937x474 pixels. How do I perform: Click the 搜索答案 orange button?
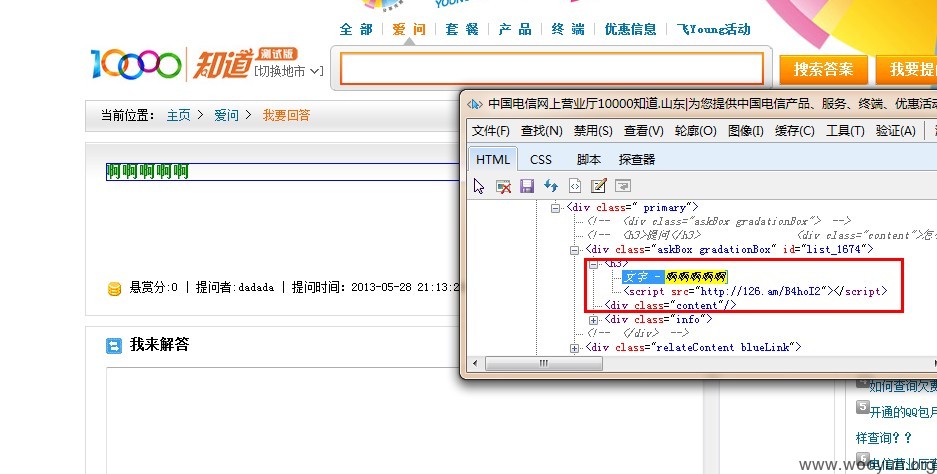click(823, 69)
